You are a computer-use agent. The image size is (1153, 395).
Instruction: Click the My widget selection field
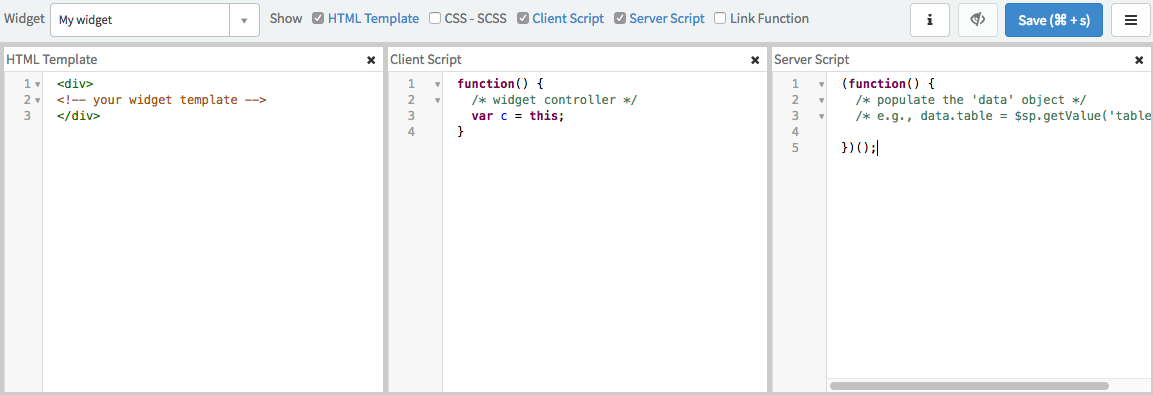[x=140, y=21]
